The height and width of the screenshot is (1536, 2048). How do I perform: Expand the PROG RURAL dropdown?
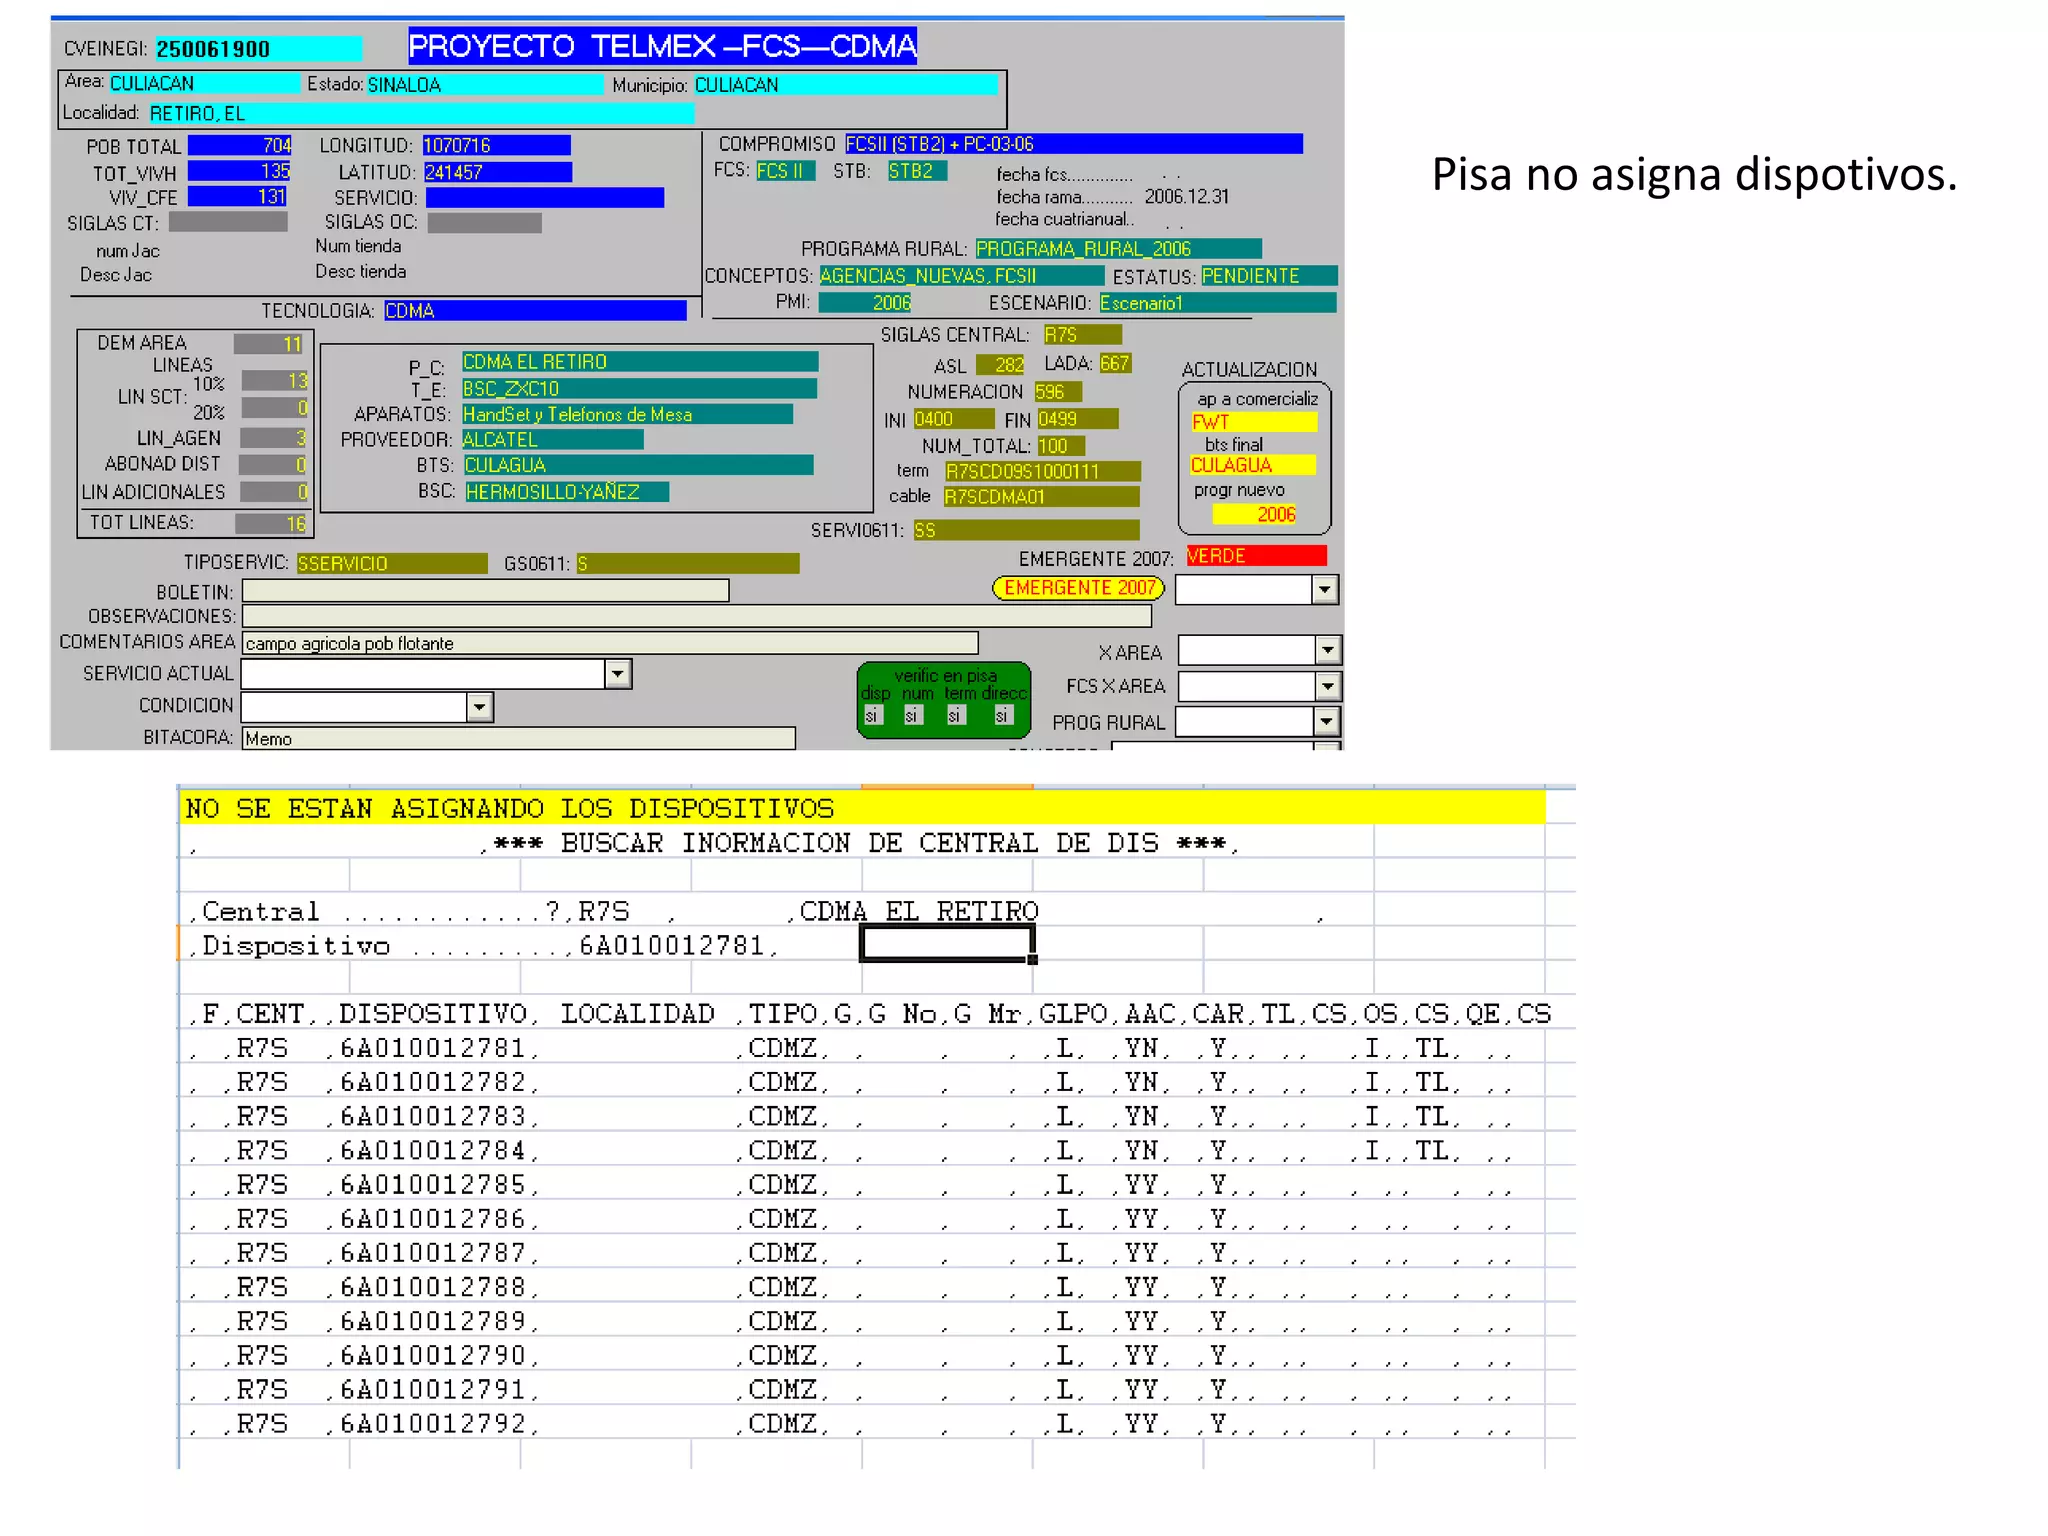tap(1326, 721)
